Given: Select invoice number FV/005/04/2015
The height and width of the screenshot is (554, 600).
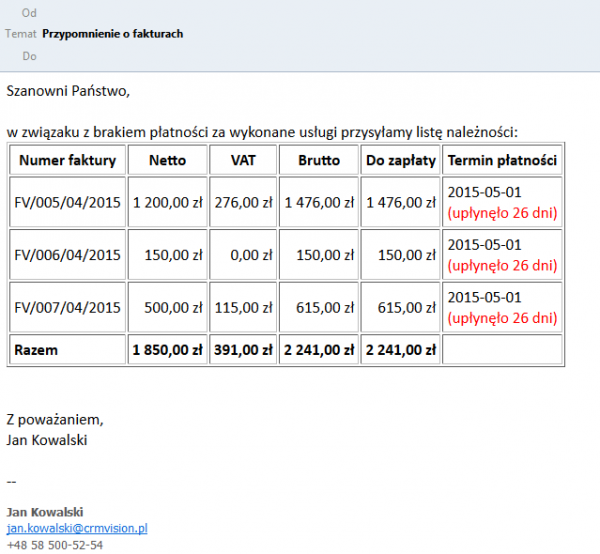Looking at the screenshot, I should coord(67,202).
